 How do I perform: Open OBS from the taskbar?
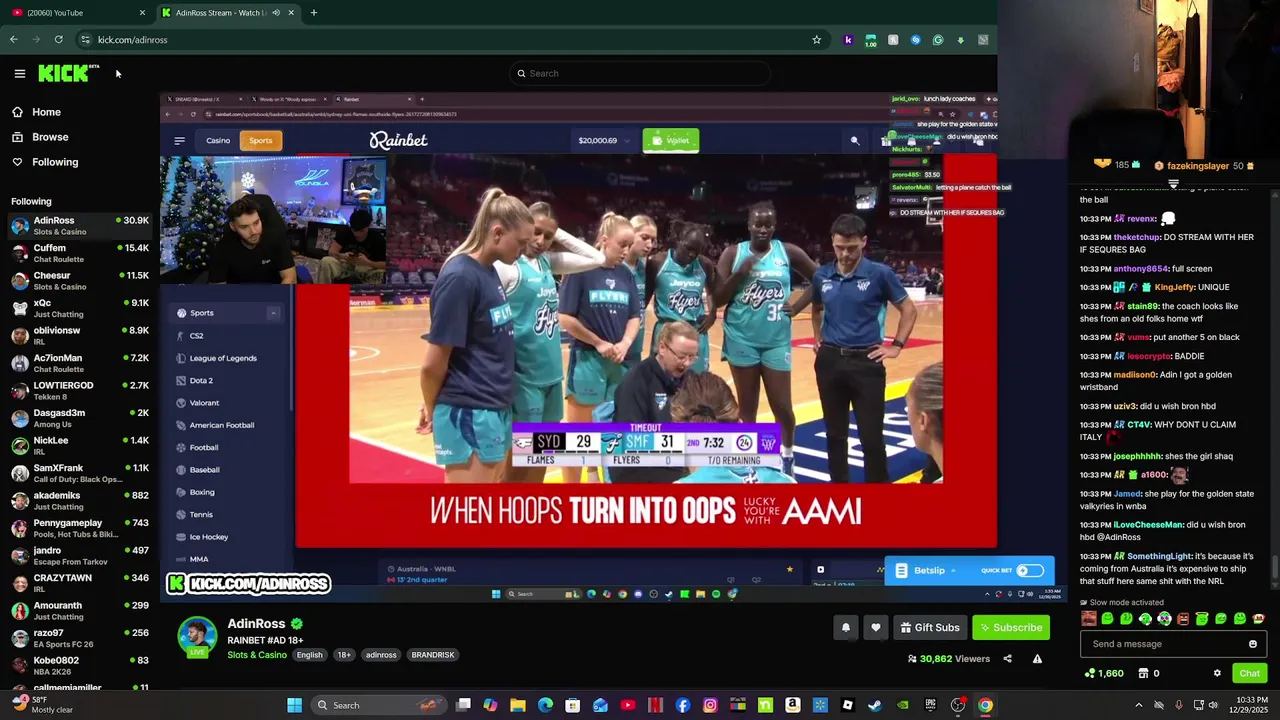(x=958, y=705)
